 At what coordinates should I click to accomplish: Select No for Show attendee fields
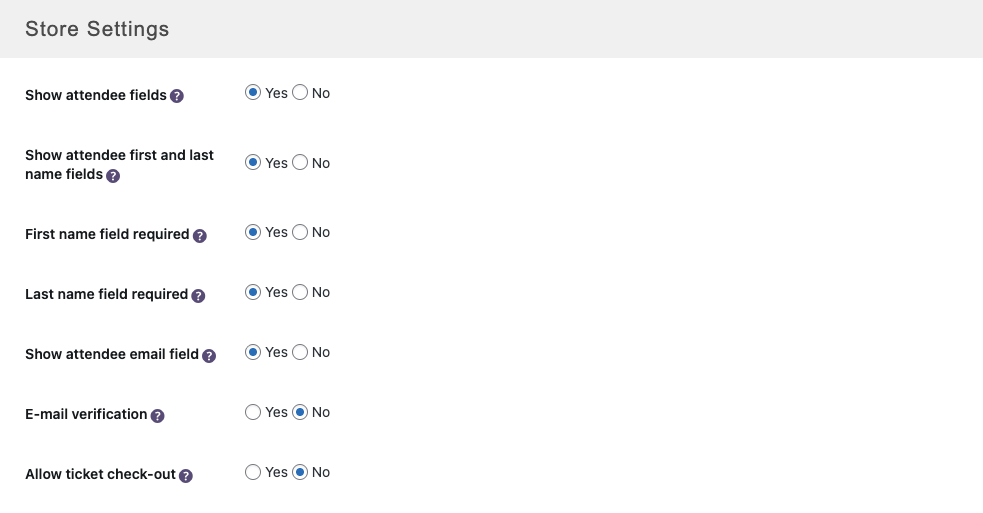coord(300,93)
